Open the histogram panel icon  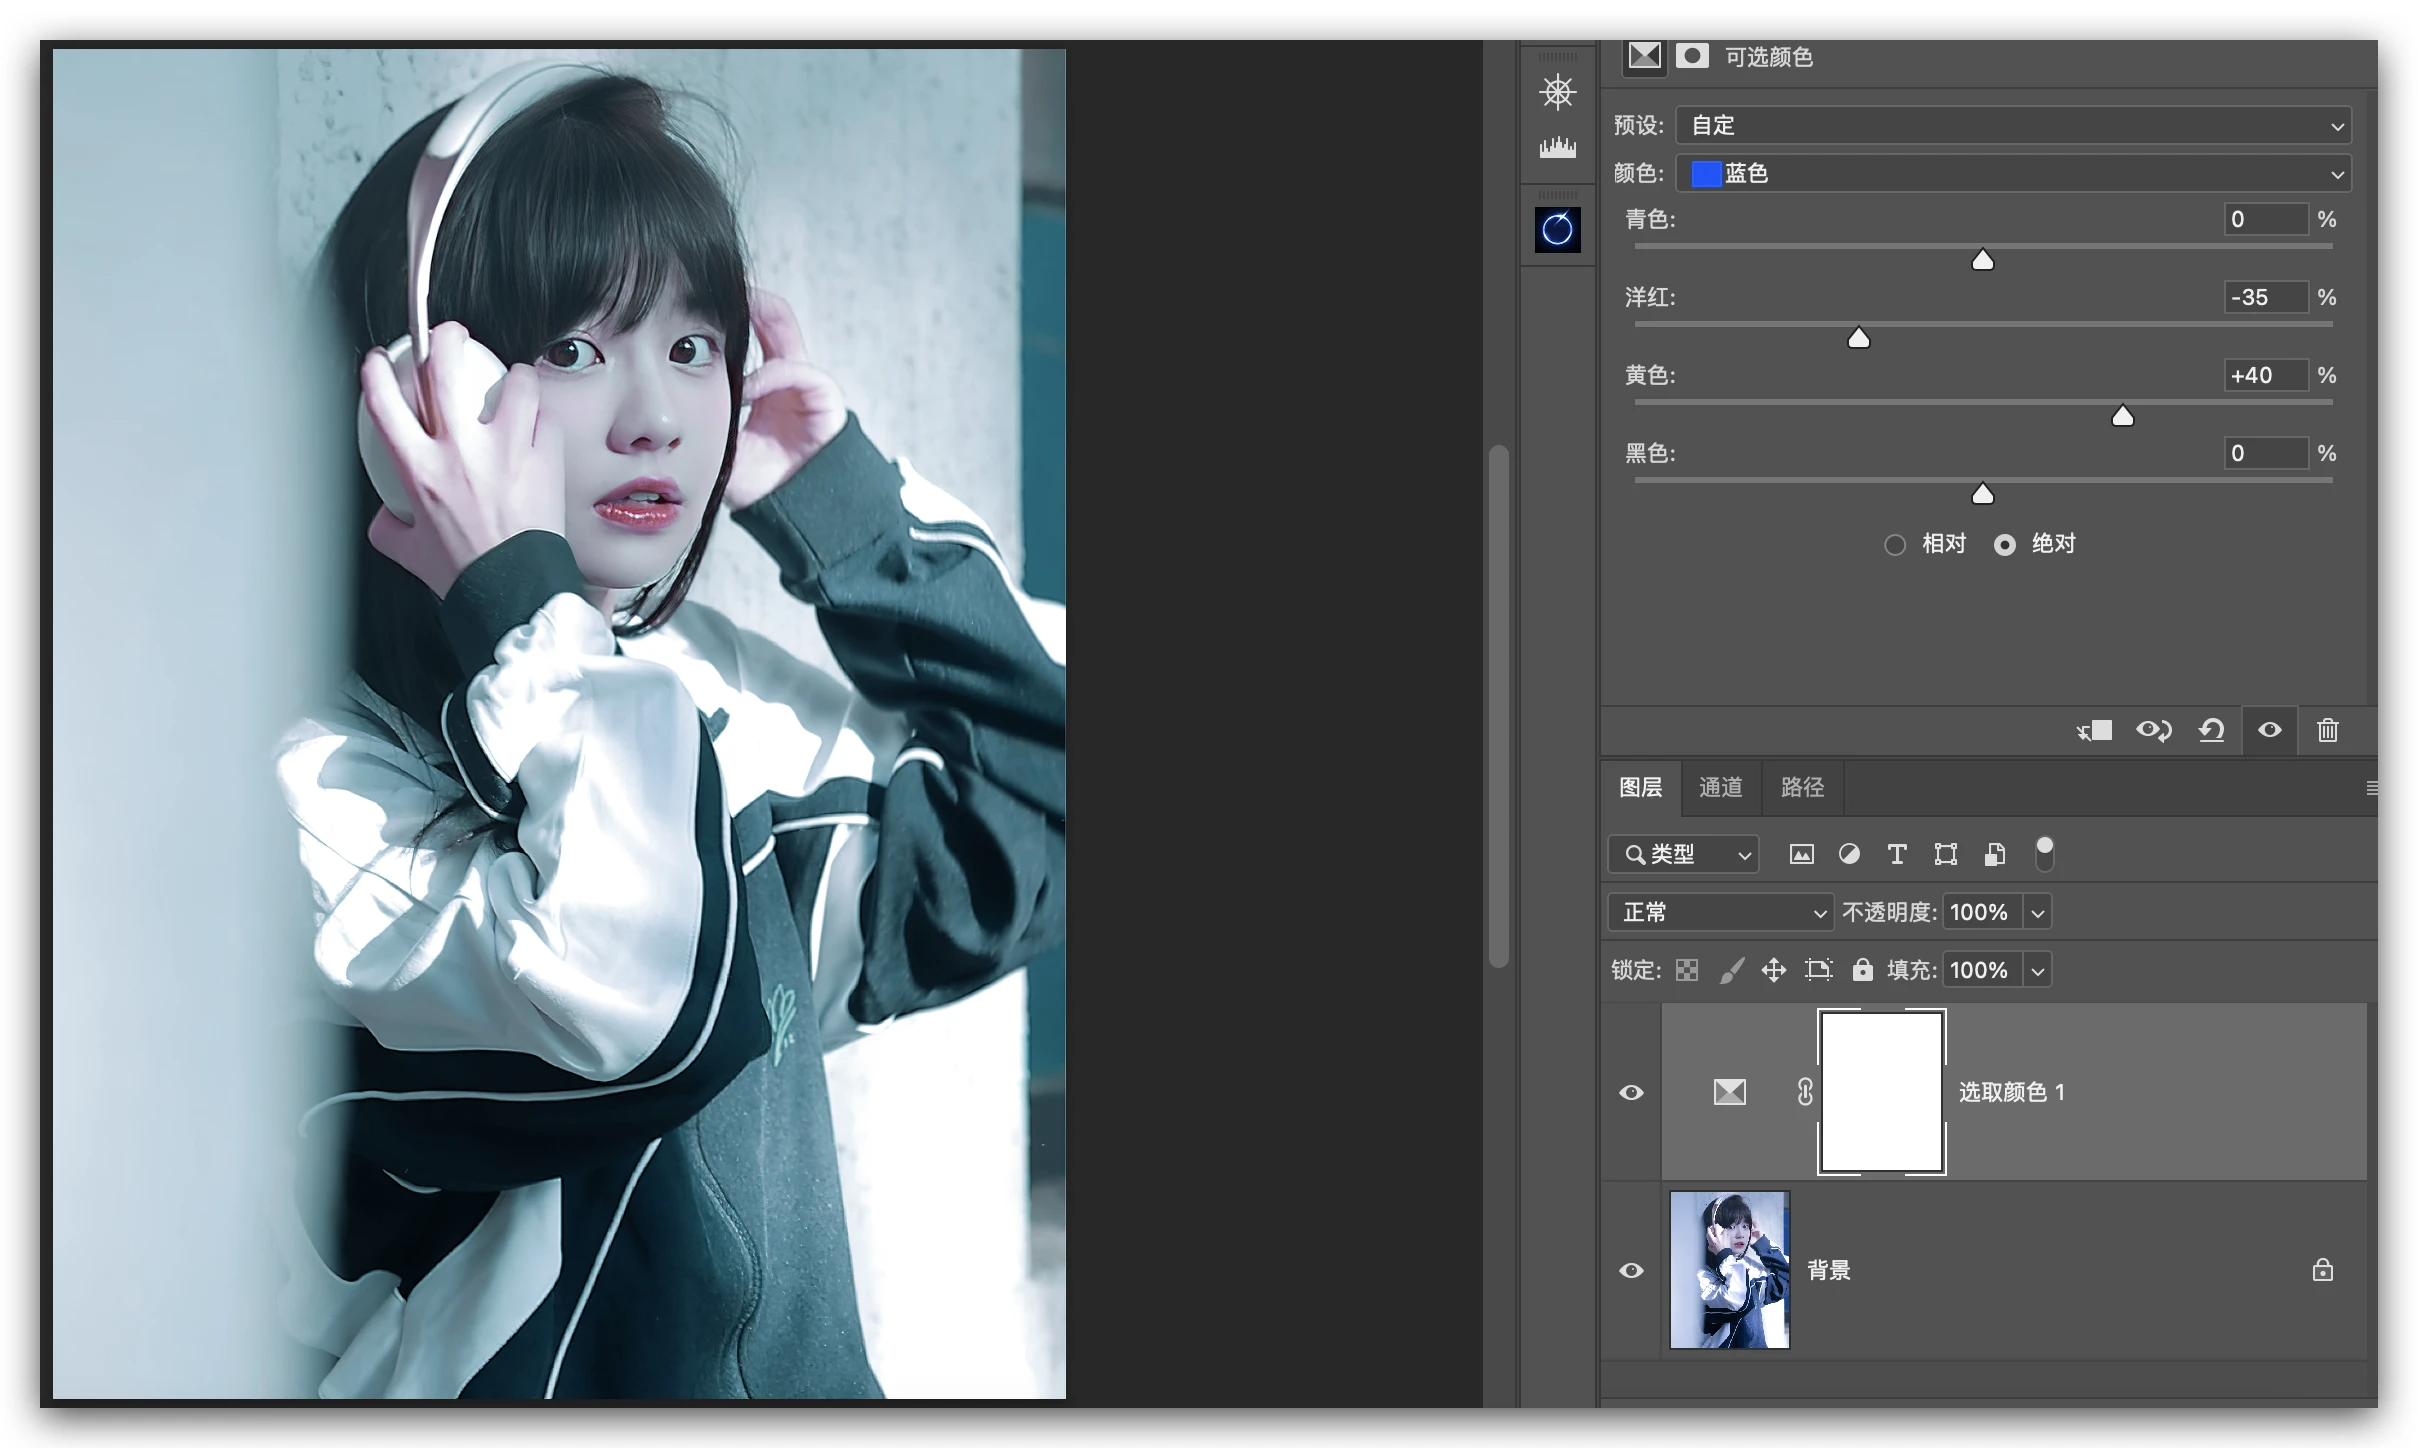click(1557, 148)
